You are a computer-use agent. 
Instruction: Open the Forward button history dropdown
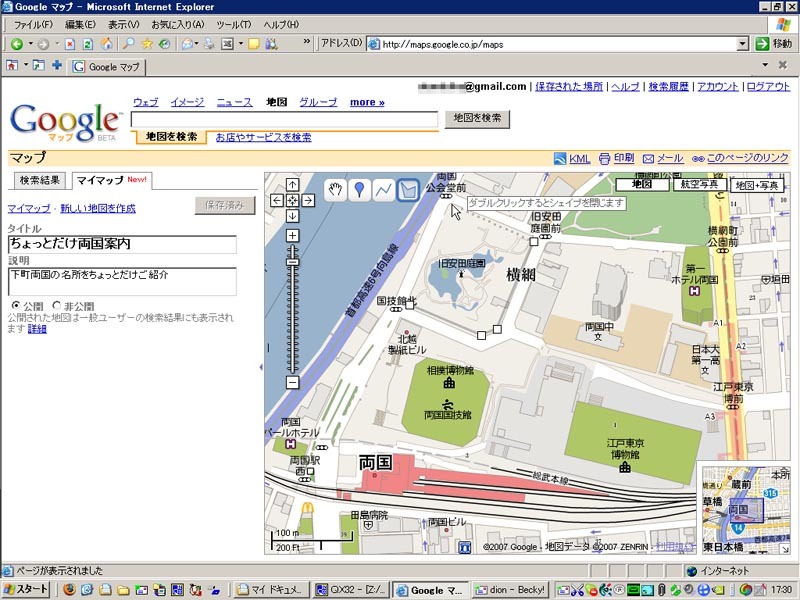57,44
